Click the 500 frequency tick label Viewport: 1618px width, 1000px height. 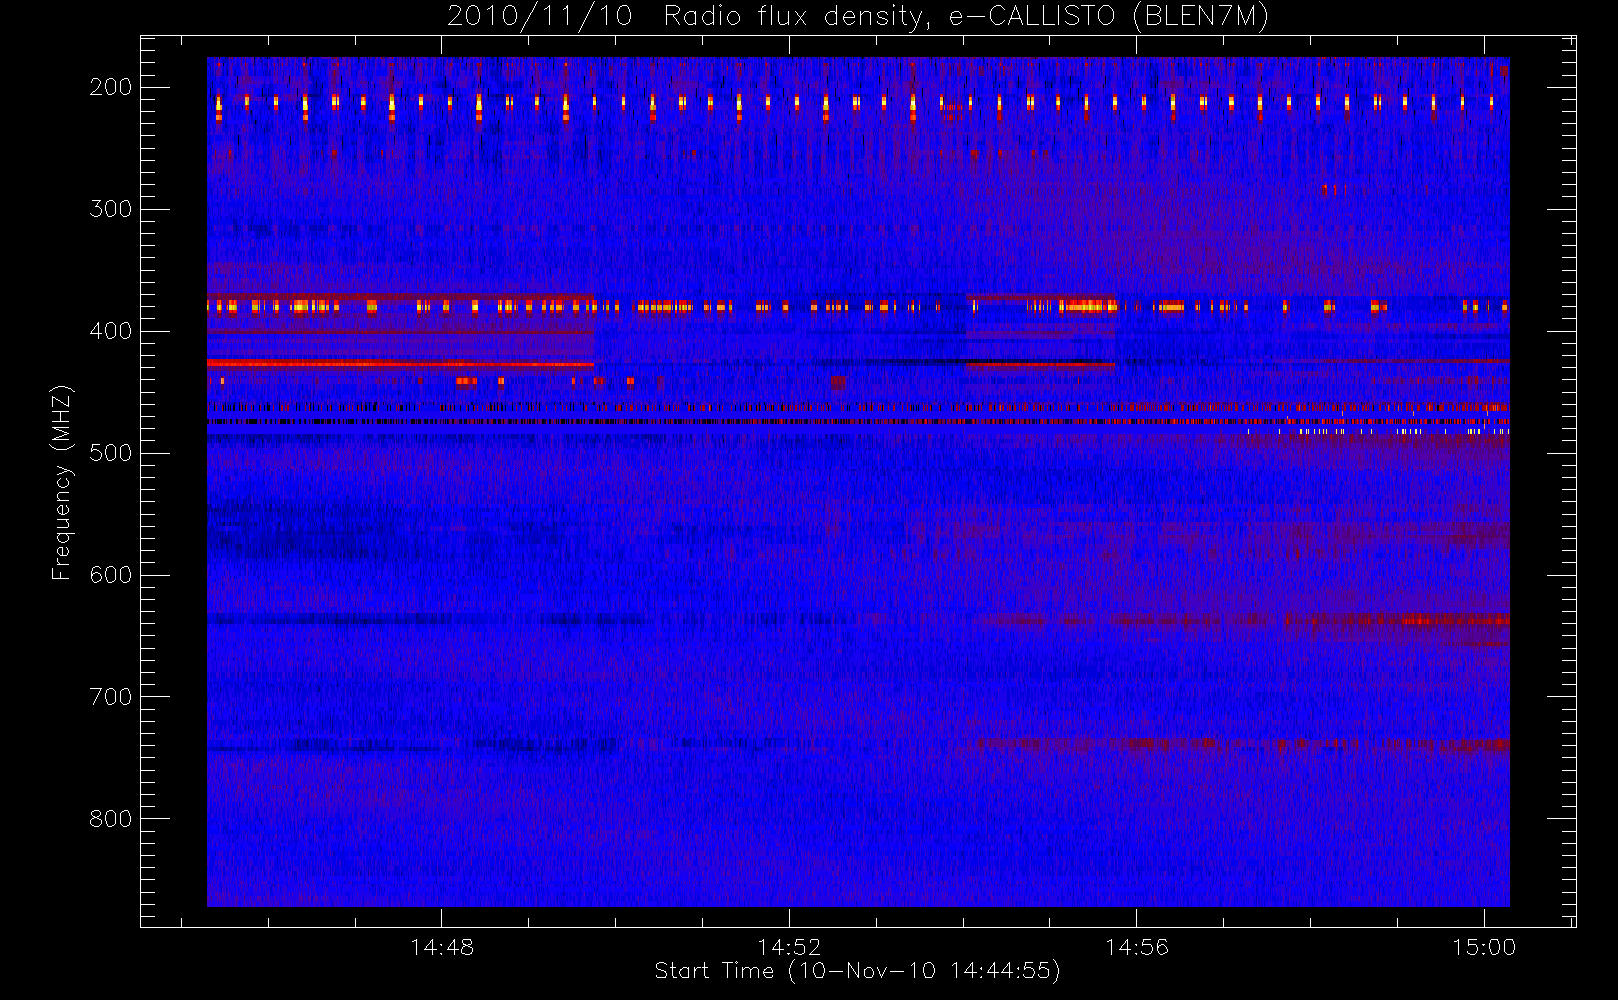point(111,453)
